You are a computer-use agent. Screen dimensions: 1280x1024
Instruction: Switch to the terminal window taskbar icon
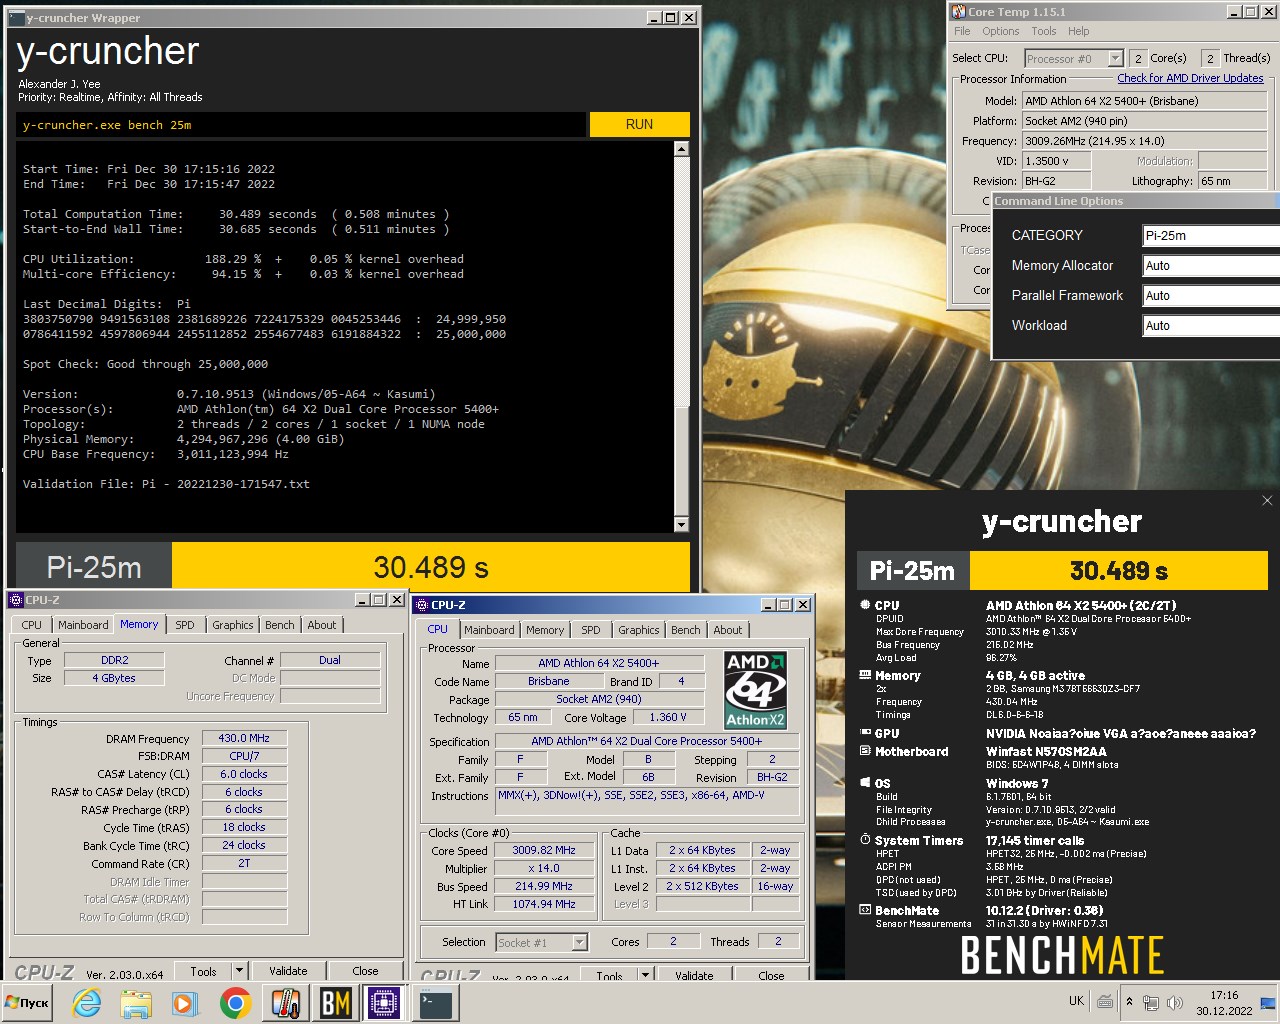click(436, 1003)
